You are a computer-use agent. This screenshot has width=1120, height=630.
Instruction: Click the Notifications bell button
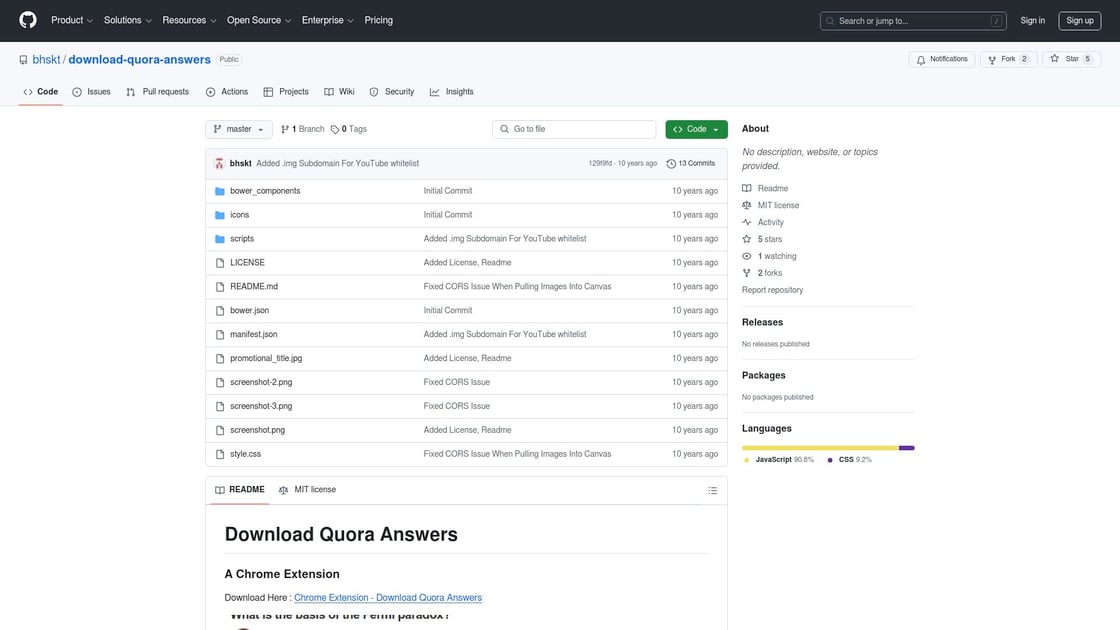click(941, 59)
